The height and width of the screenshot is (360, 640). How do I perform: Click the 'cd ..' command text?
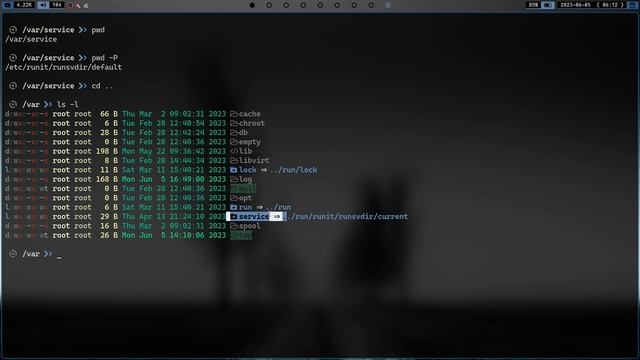tap(102, 86)
